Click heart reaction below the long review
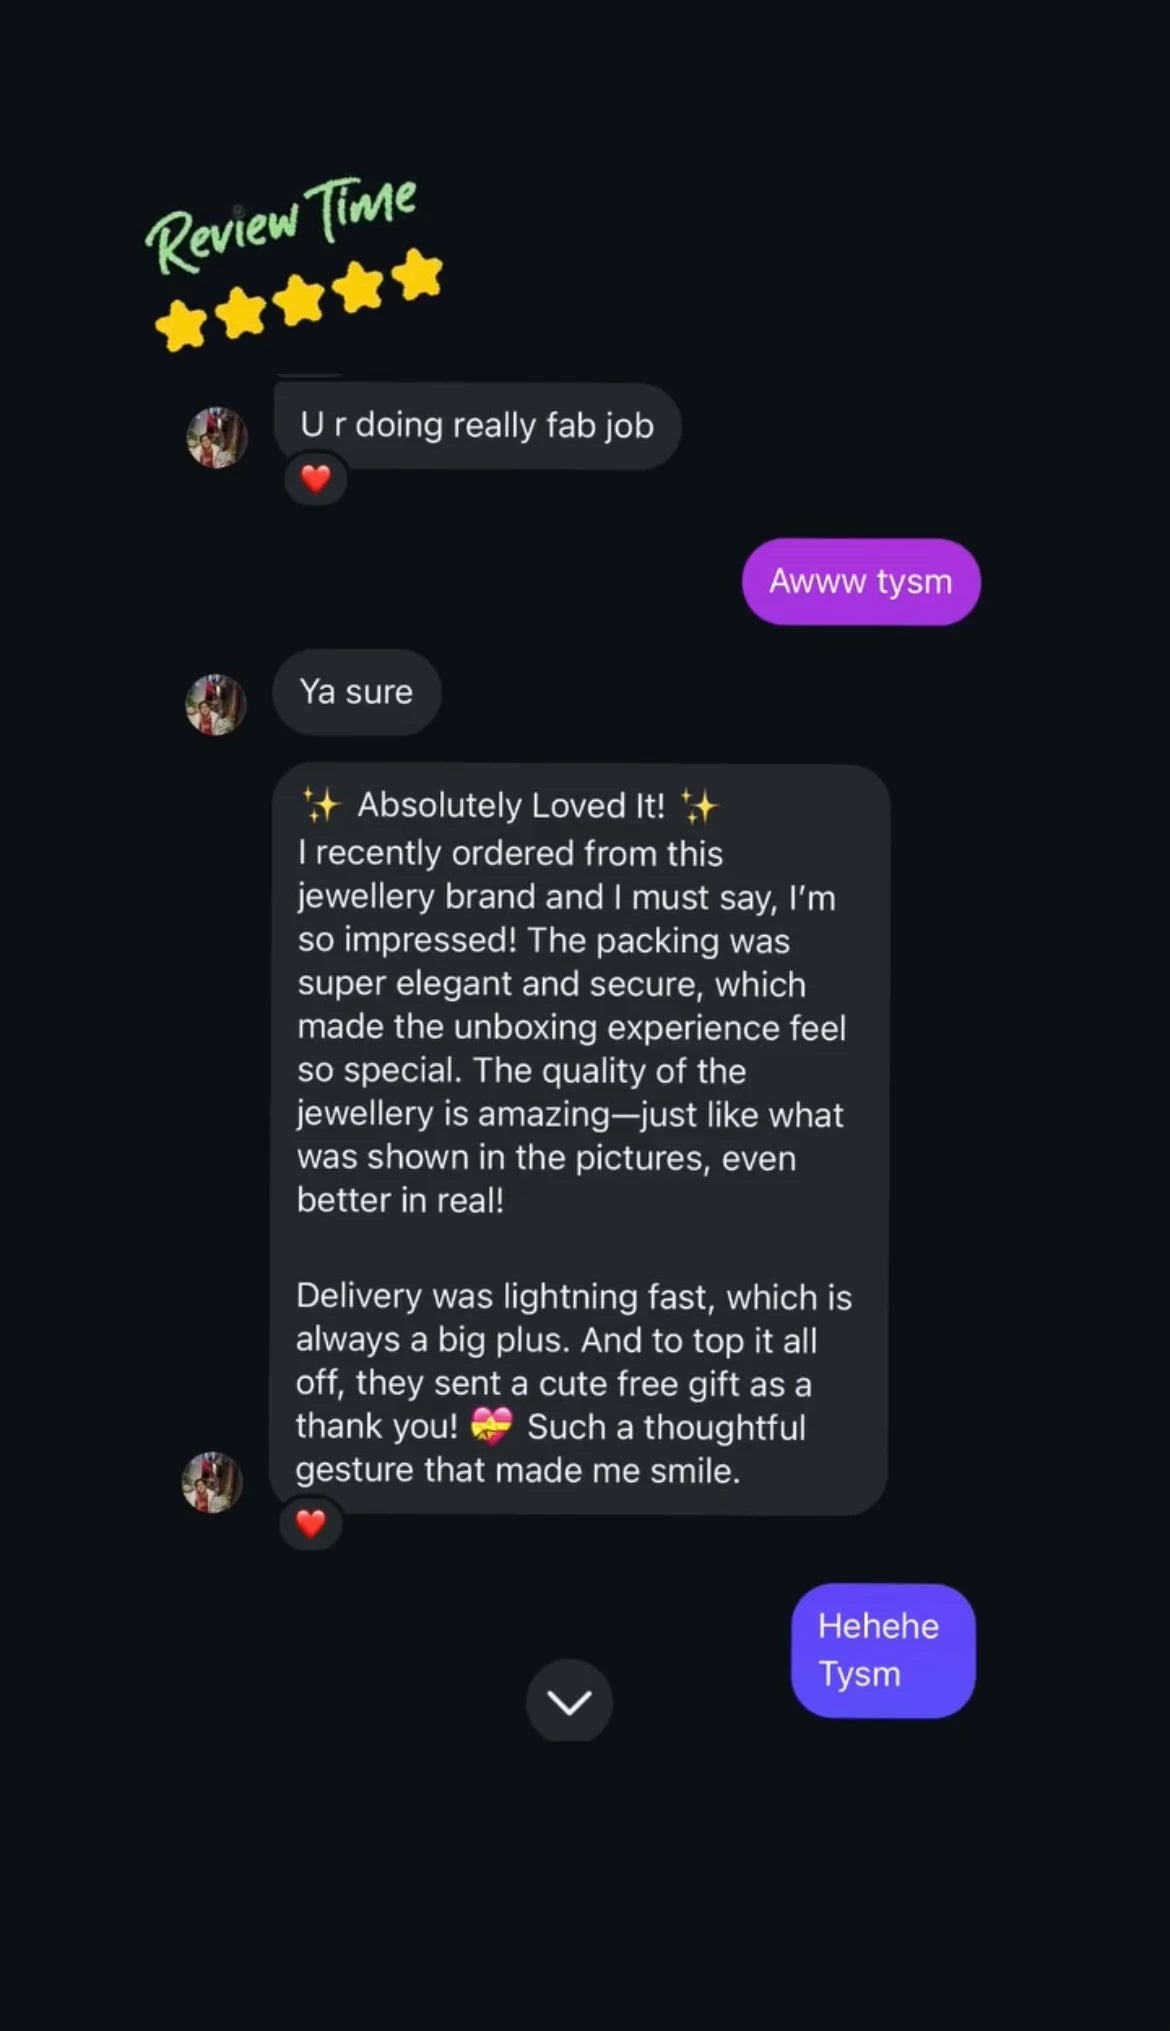The width and height of the screenshot is (1170, 2031). (x=310, y=1523)
